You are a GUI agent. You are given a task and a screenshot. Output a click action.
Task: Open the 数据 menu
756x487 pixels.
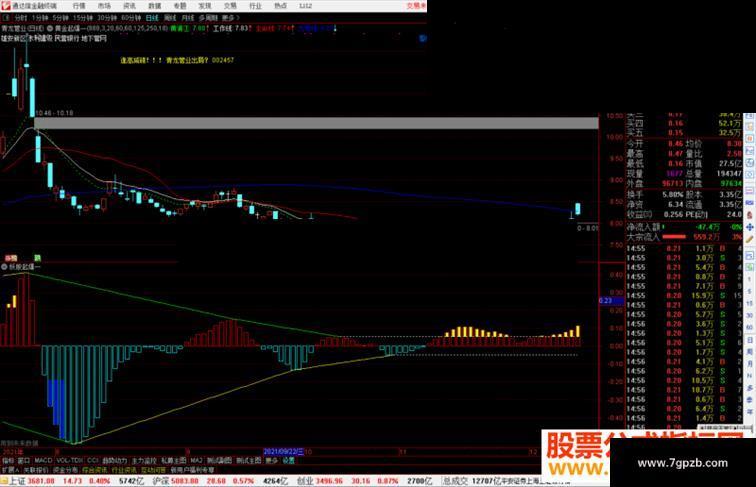pos(154,6)
